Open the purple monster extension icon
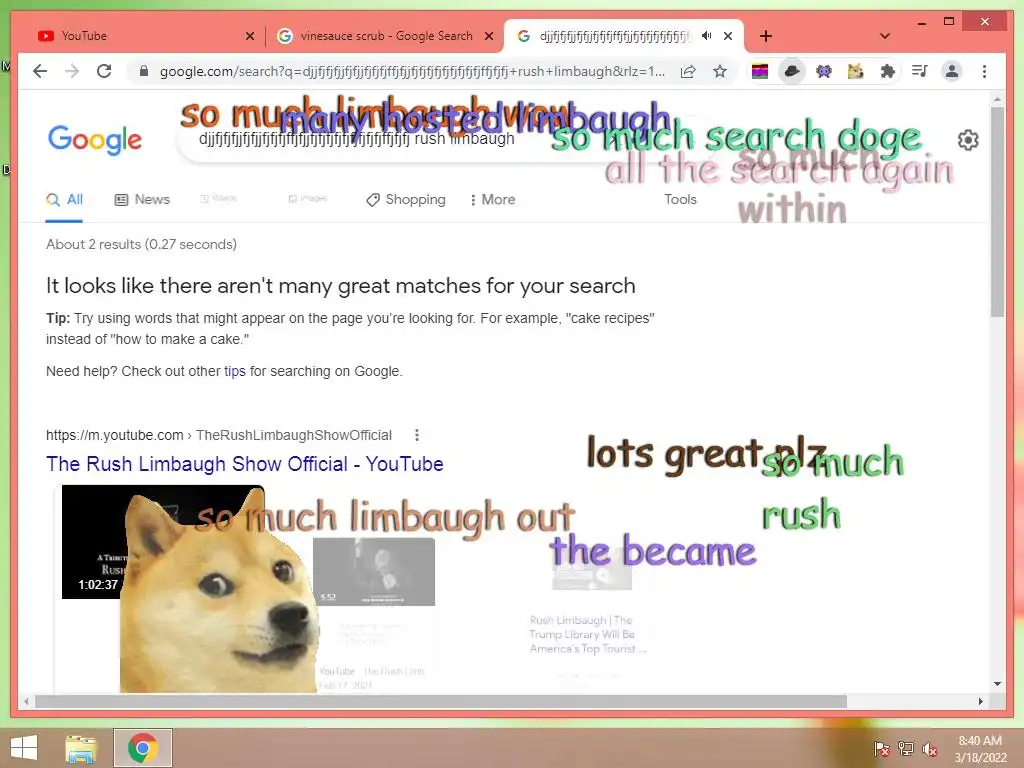 824,71
